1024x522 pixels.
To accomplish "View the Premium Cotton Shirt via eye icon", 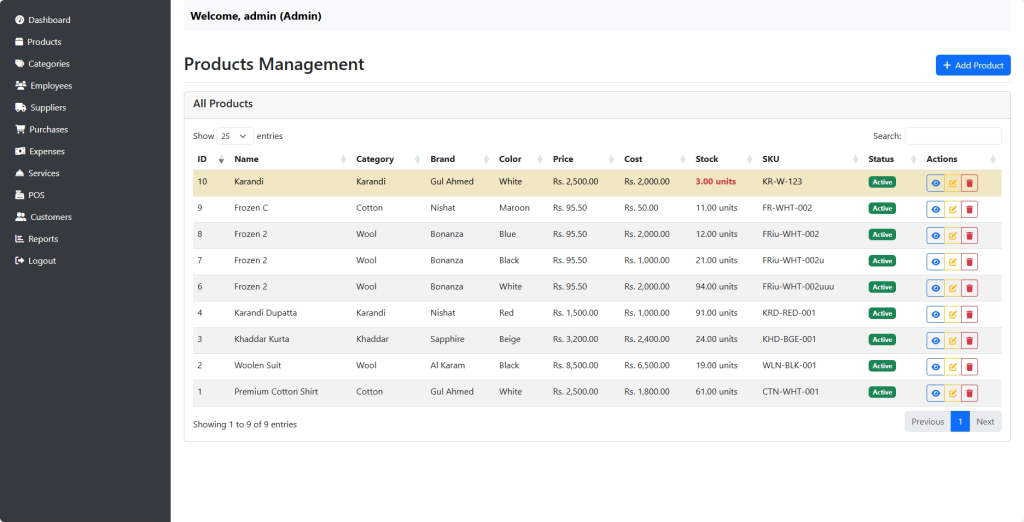I will tap(935, 393).
